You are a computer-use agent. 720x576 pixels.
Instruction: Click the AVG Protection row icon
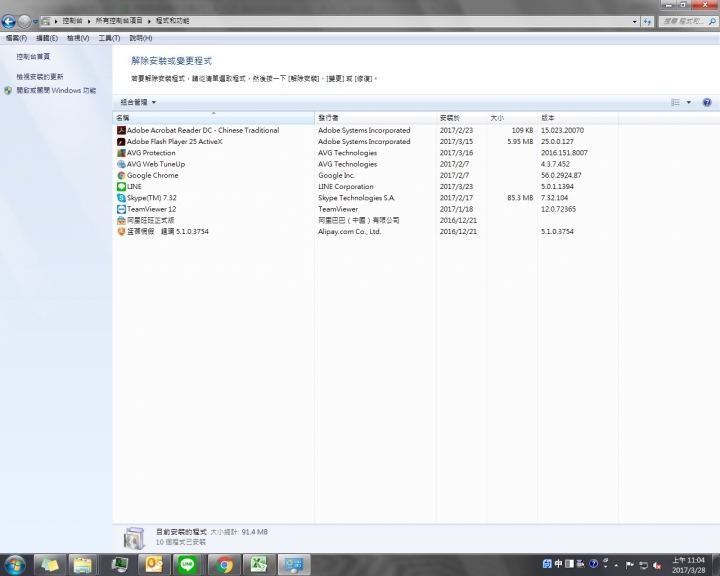(x=121, y=153)
